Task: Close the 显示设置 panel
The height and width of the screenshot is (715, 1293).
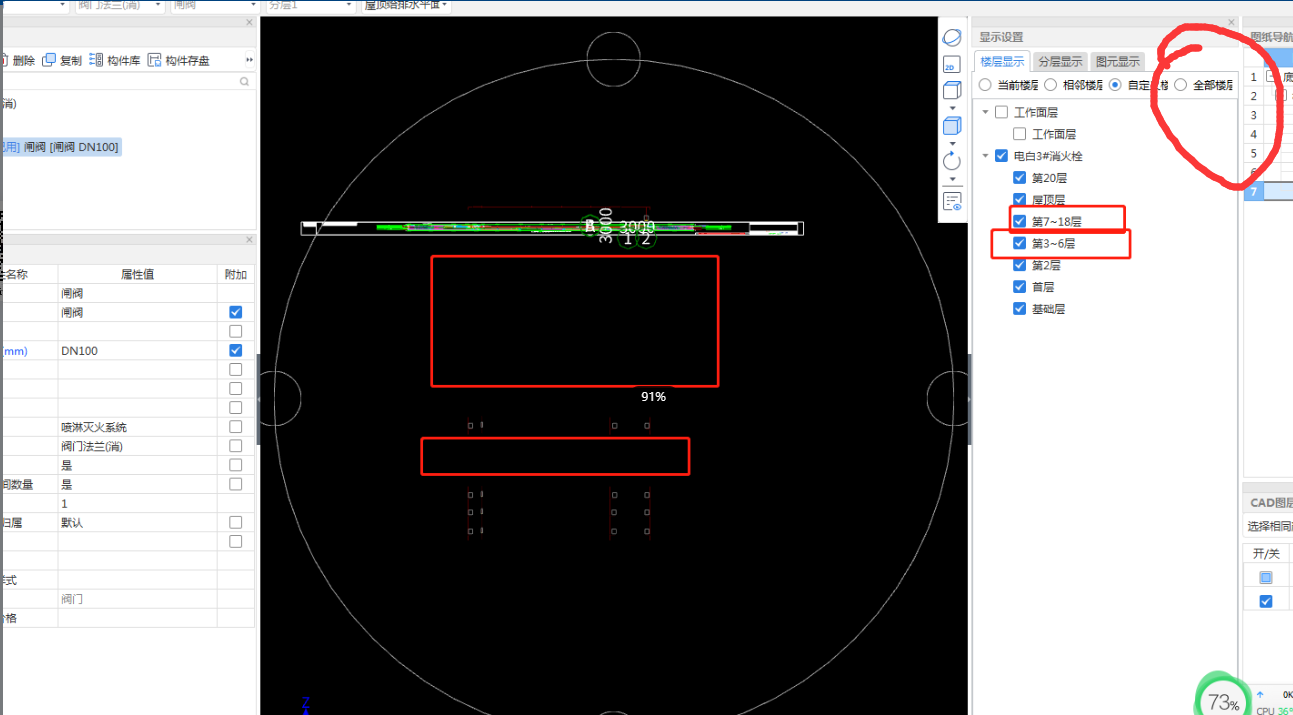Action: tap(1232, 22)
